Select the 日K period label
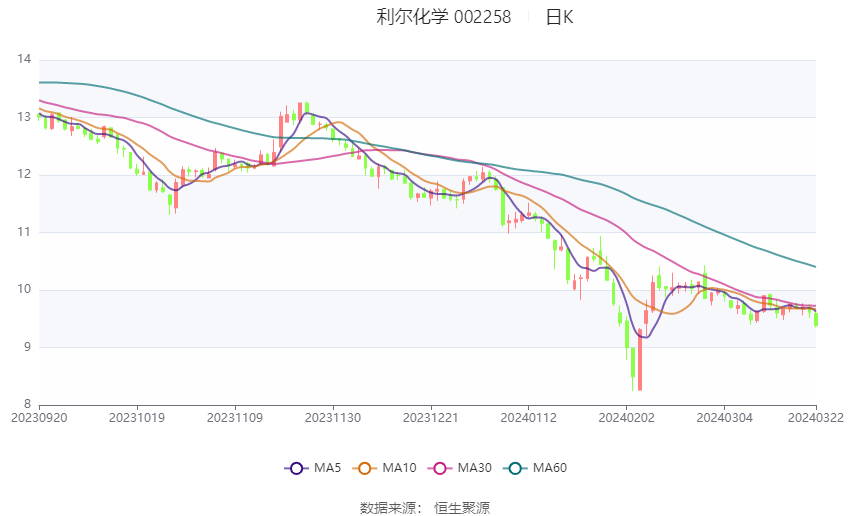 coord(559,17)
